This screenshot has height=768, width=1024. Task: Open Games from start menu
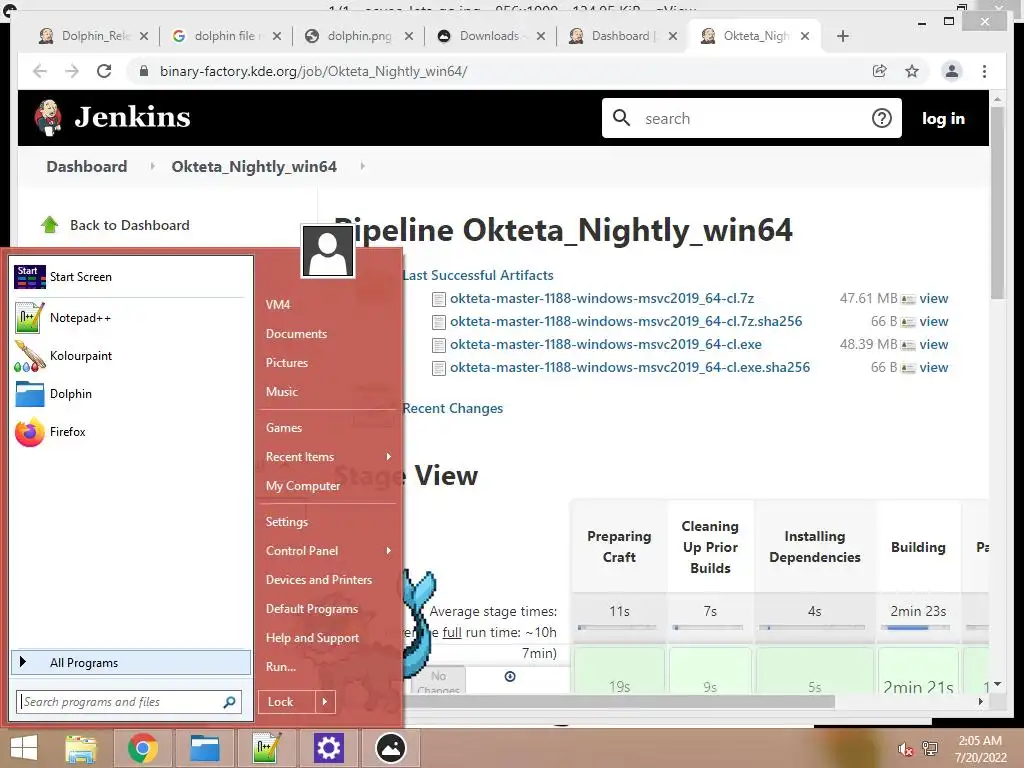pyautogui.click(x=283, y=428)
